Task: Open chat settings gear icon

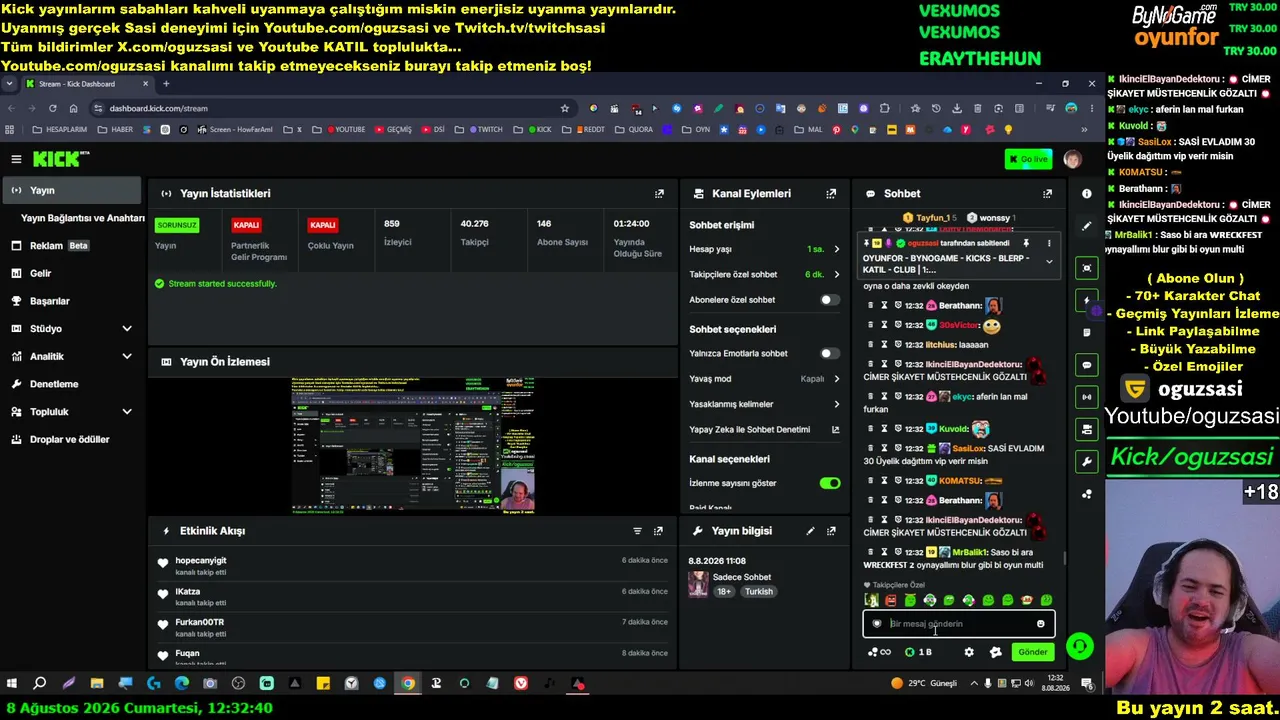Action: coord(969,652)
